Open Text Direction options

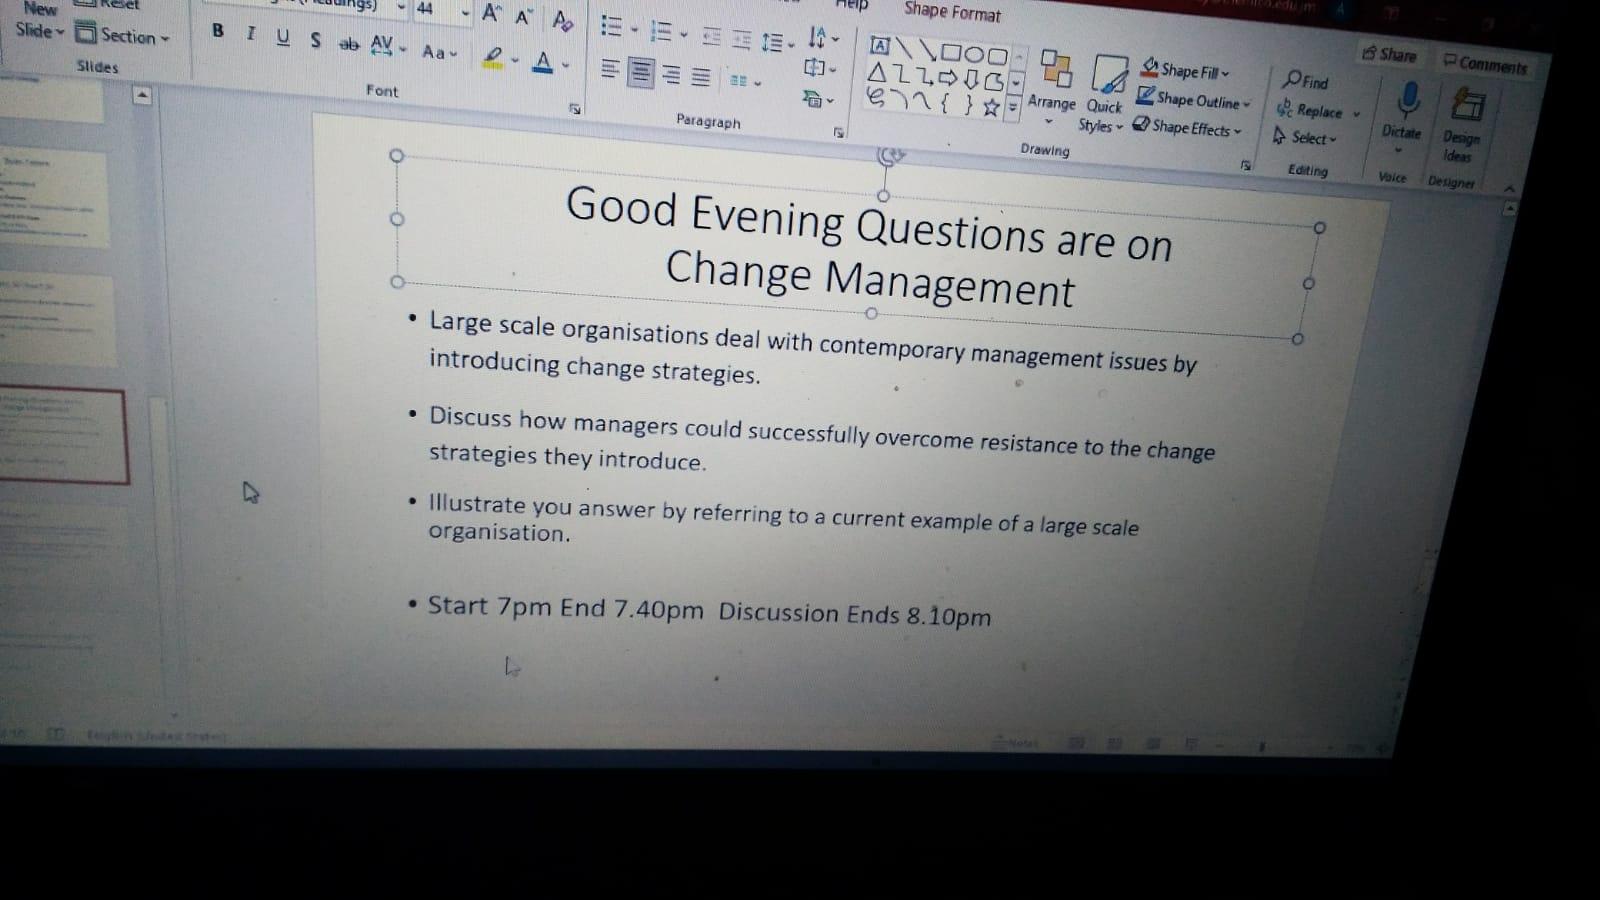[823, 38]
